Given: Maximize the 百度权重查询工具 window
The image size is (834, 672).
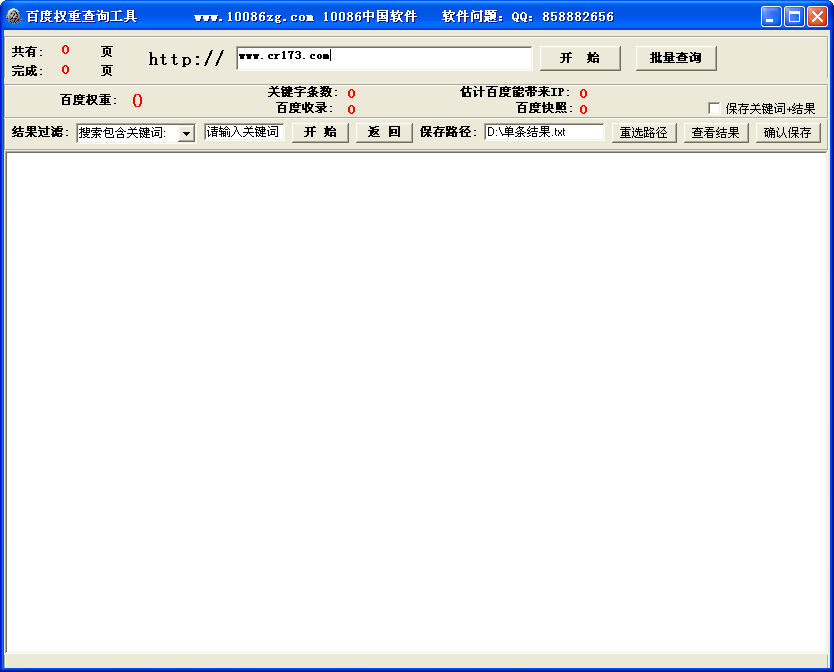Looking at the screenshot, I should tap(794, 16).
